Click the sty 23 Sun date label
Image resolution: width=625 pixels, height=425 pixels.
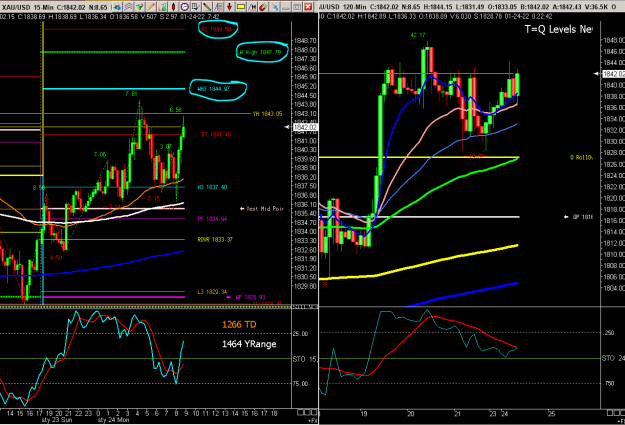point(57,420)
